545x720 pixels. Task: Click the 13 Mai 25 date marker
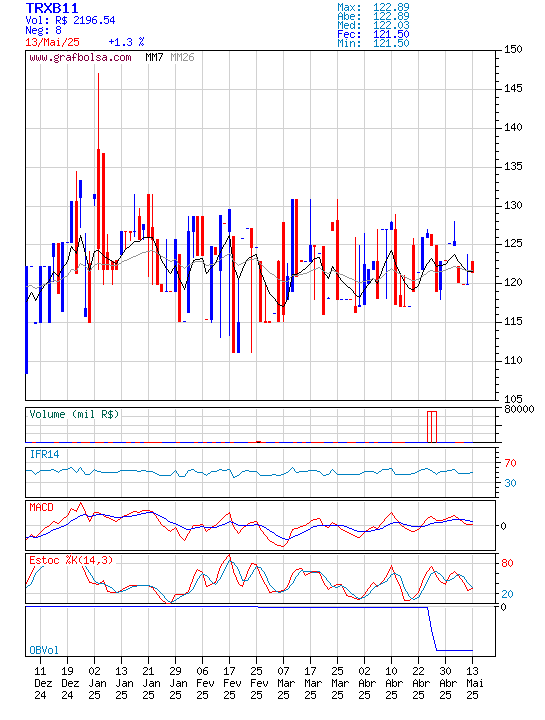coord(472,683)
